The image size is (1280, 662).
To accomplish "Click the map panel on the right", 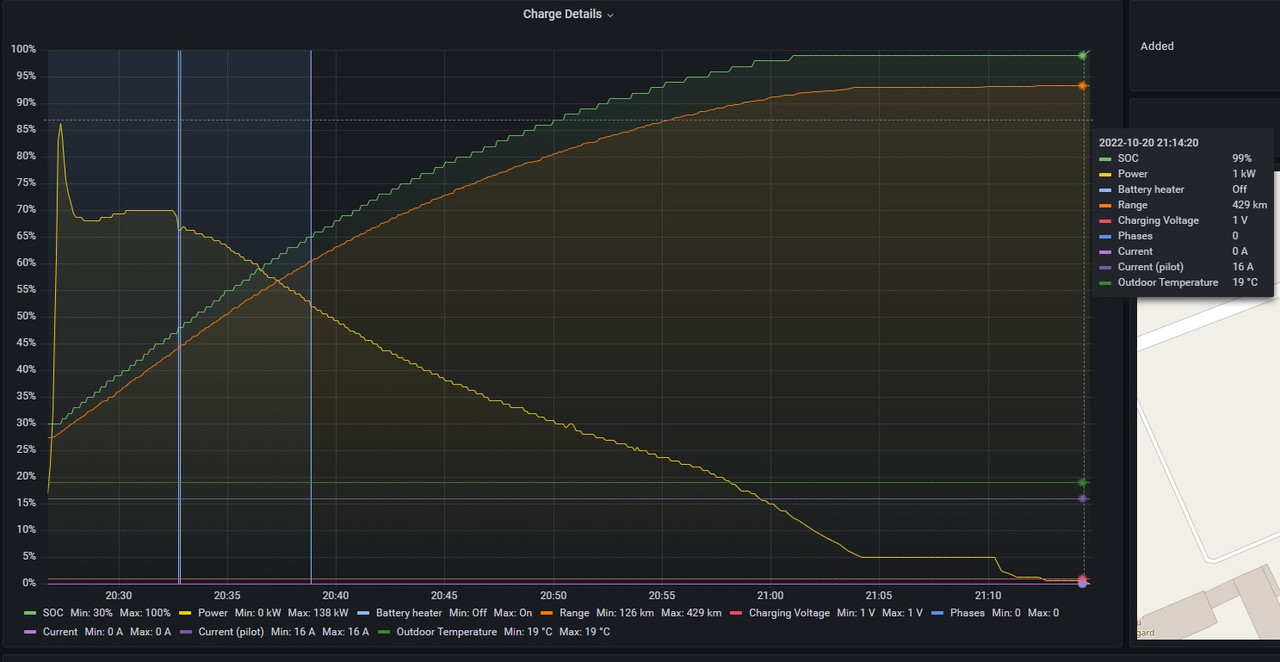I will pyautogui.click(x=1208, y=405).
